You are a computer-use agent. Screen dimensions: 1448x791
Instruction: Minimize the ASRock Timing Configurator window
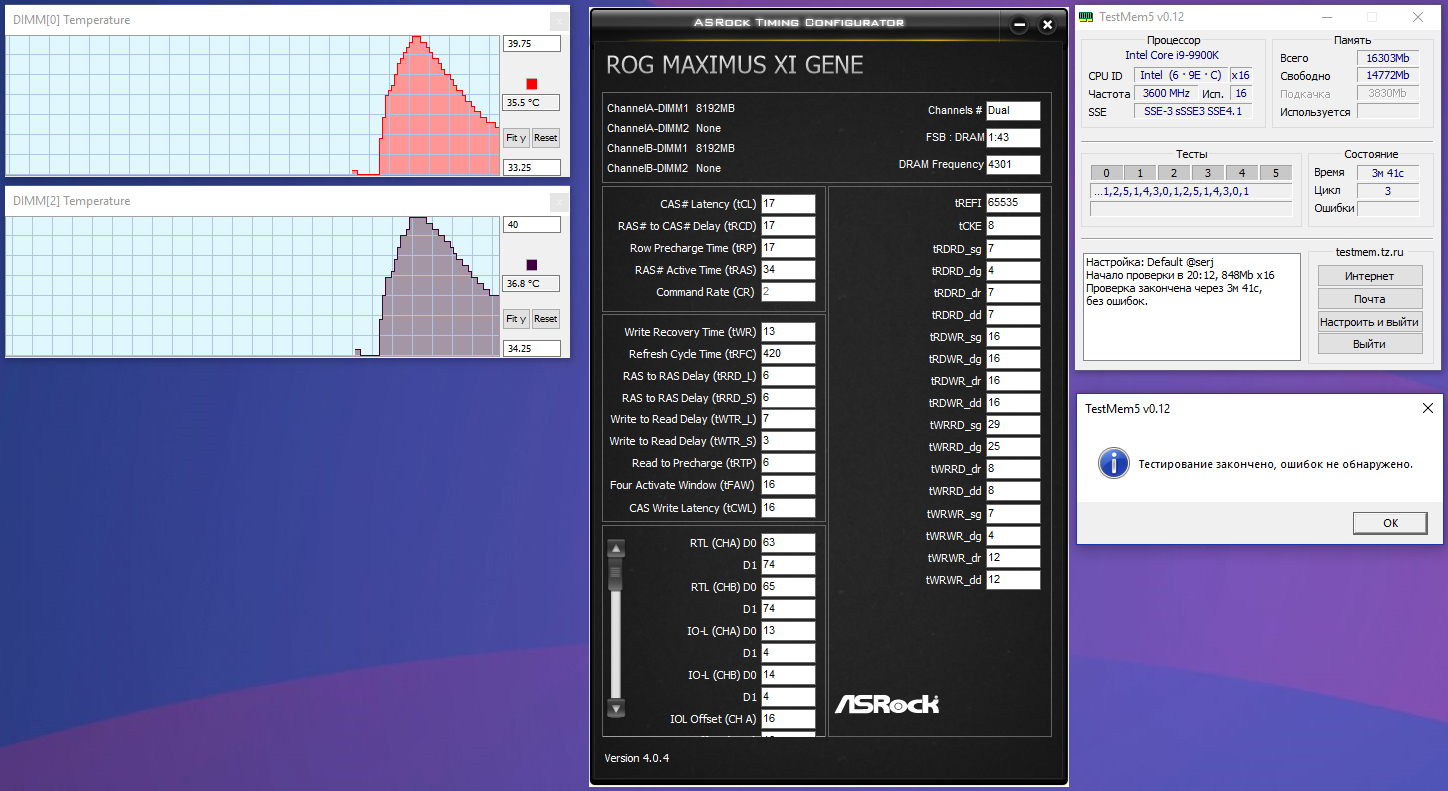tap(1018, 25)
